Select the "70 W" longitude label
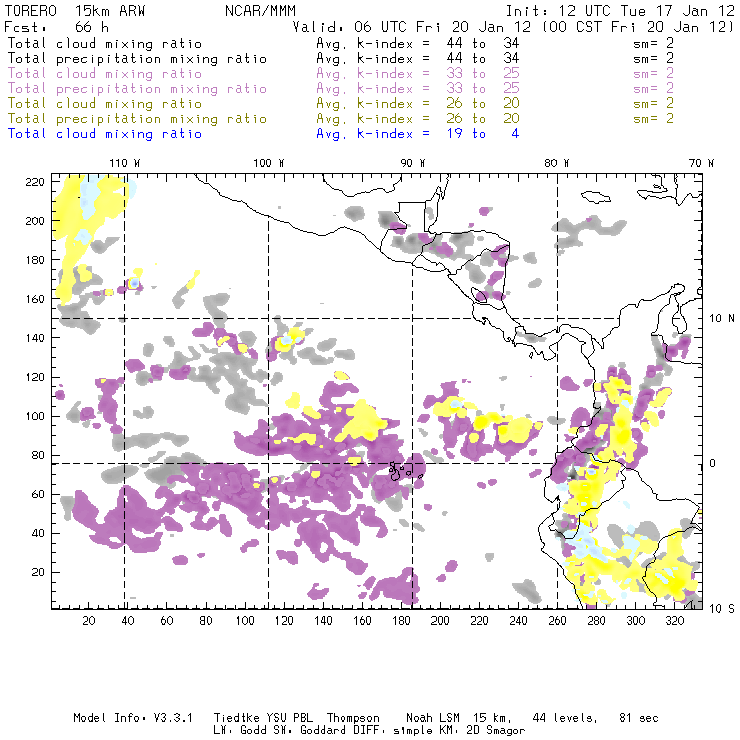The width and height of the screenshot is (740, 740). point(701,163)
